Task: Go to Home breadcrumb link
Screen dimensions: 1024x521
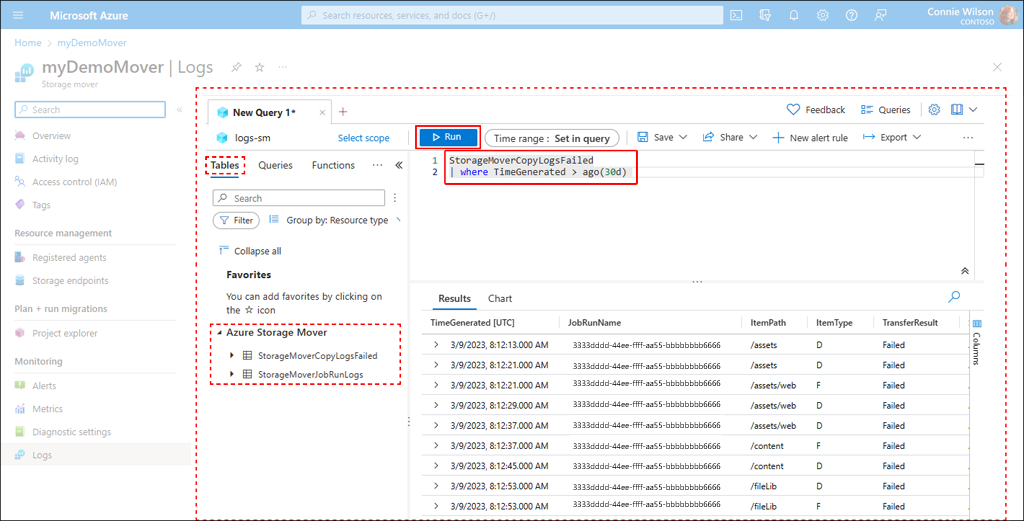Action: point(27,42)
